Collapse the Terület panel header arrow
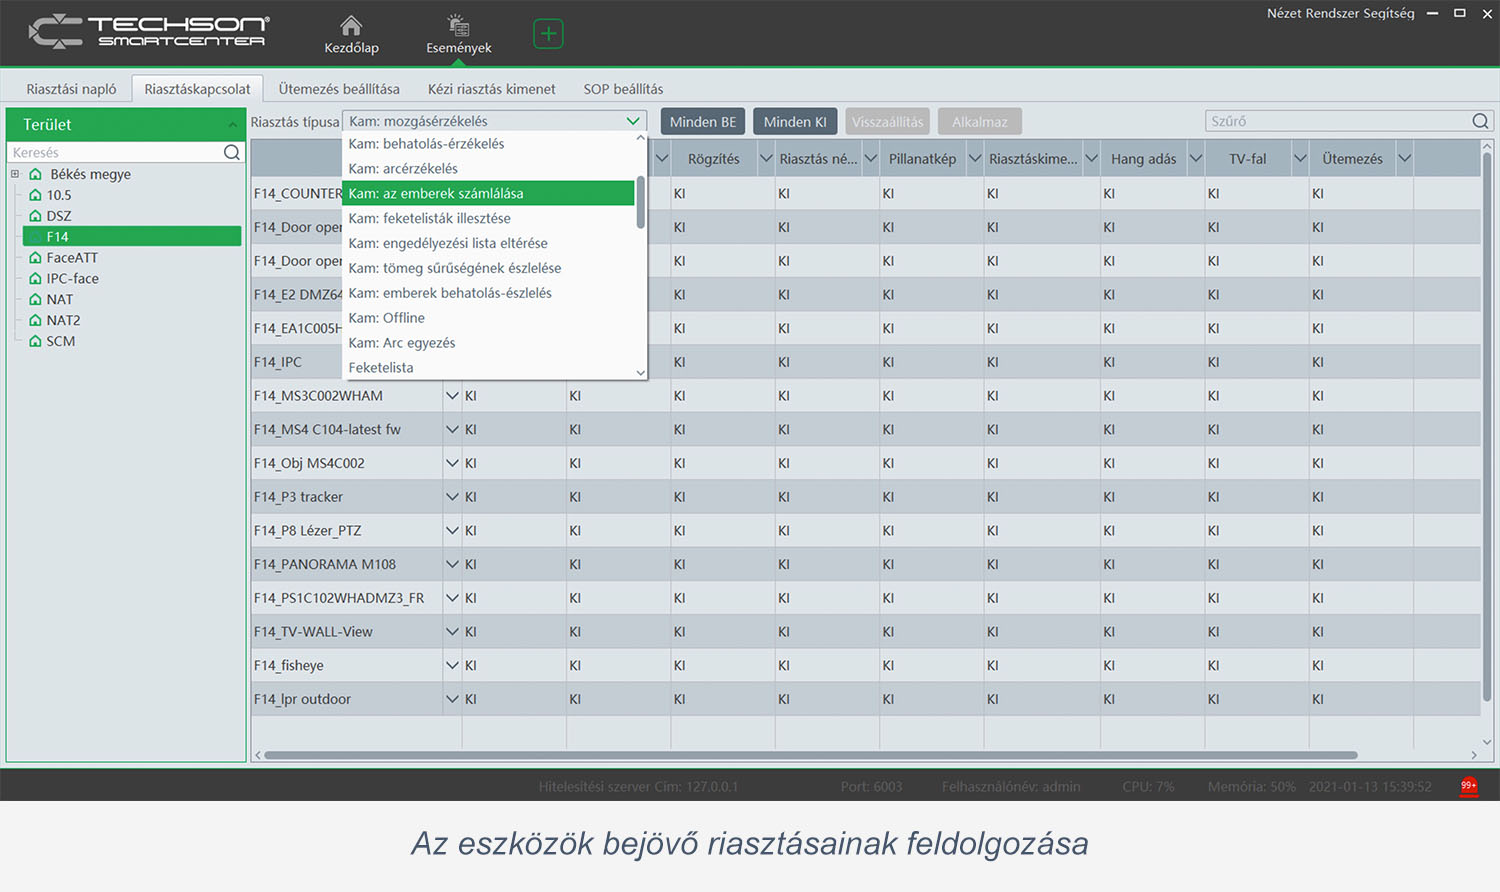 pos(233,125)
